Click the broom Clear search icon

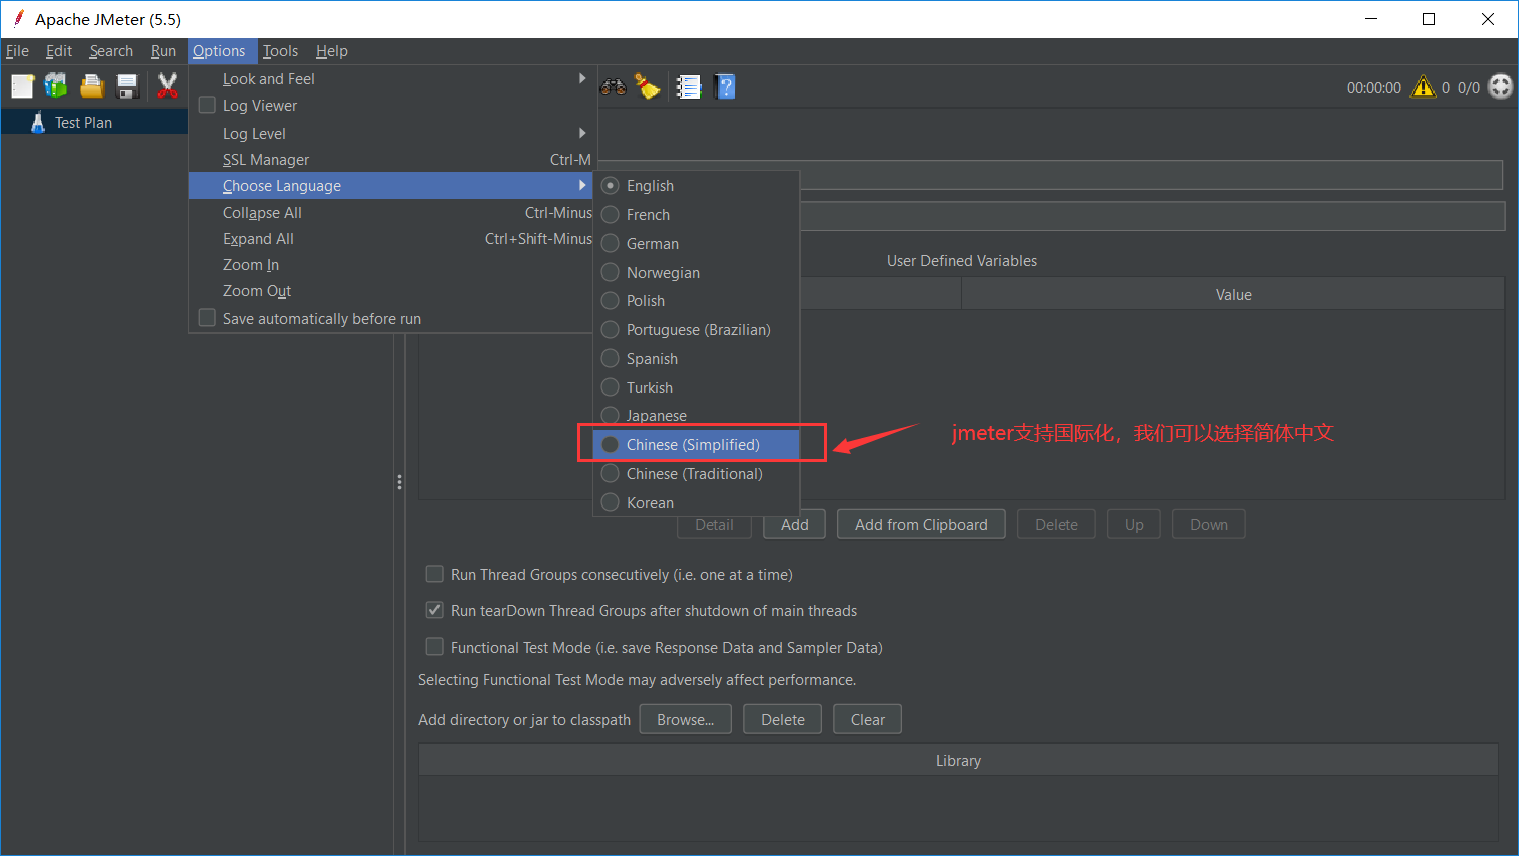pos(649,87)
